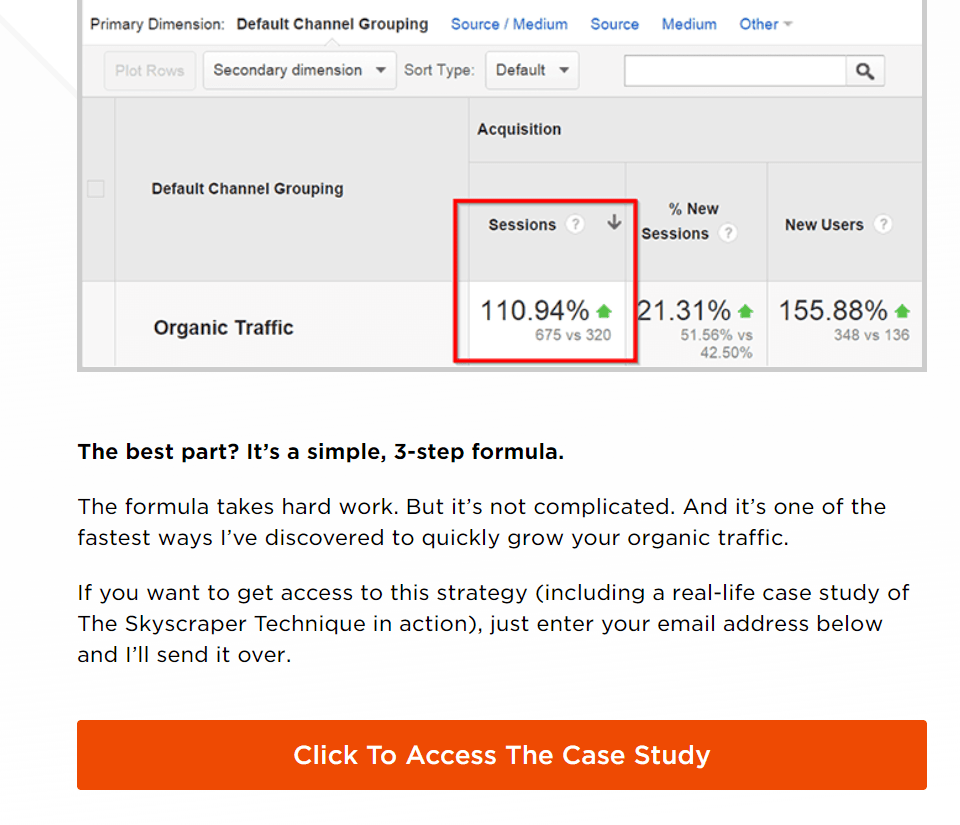Click the green arrow beside 21.31%

pos(746,311)
